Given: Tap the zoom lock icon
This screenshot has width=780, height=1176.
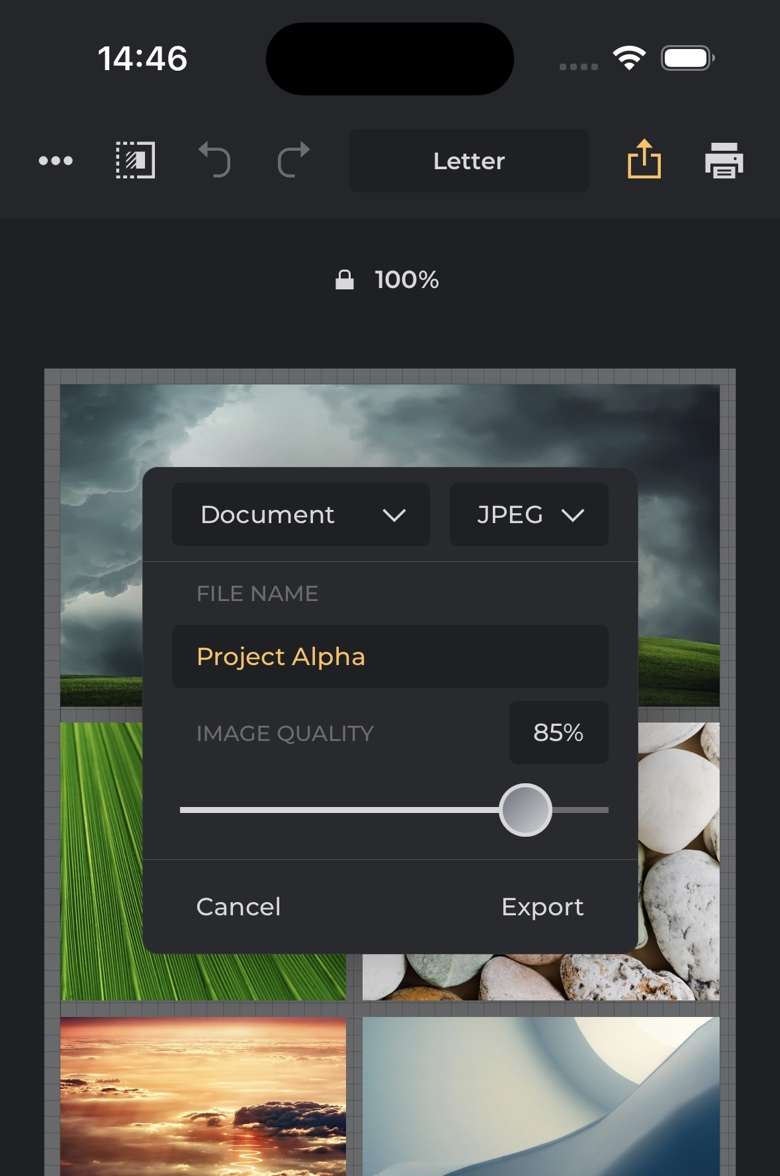Looking at the screenshot, I should [344, 281].
